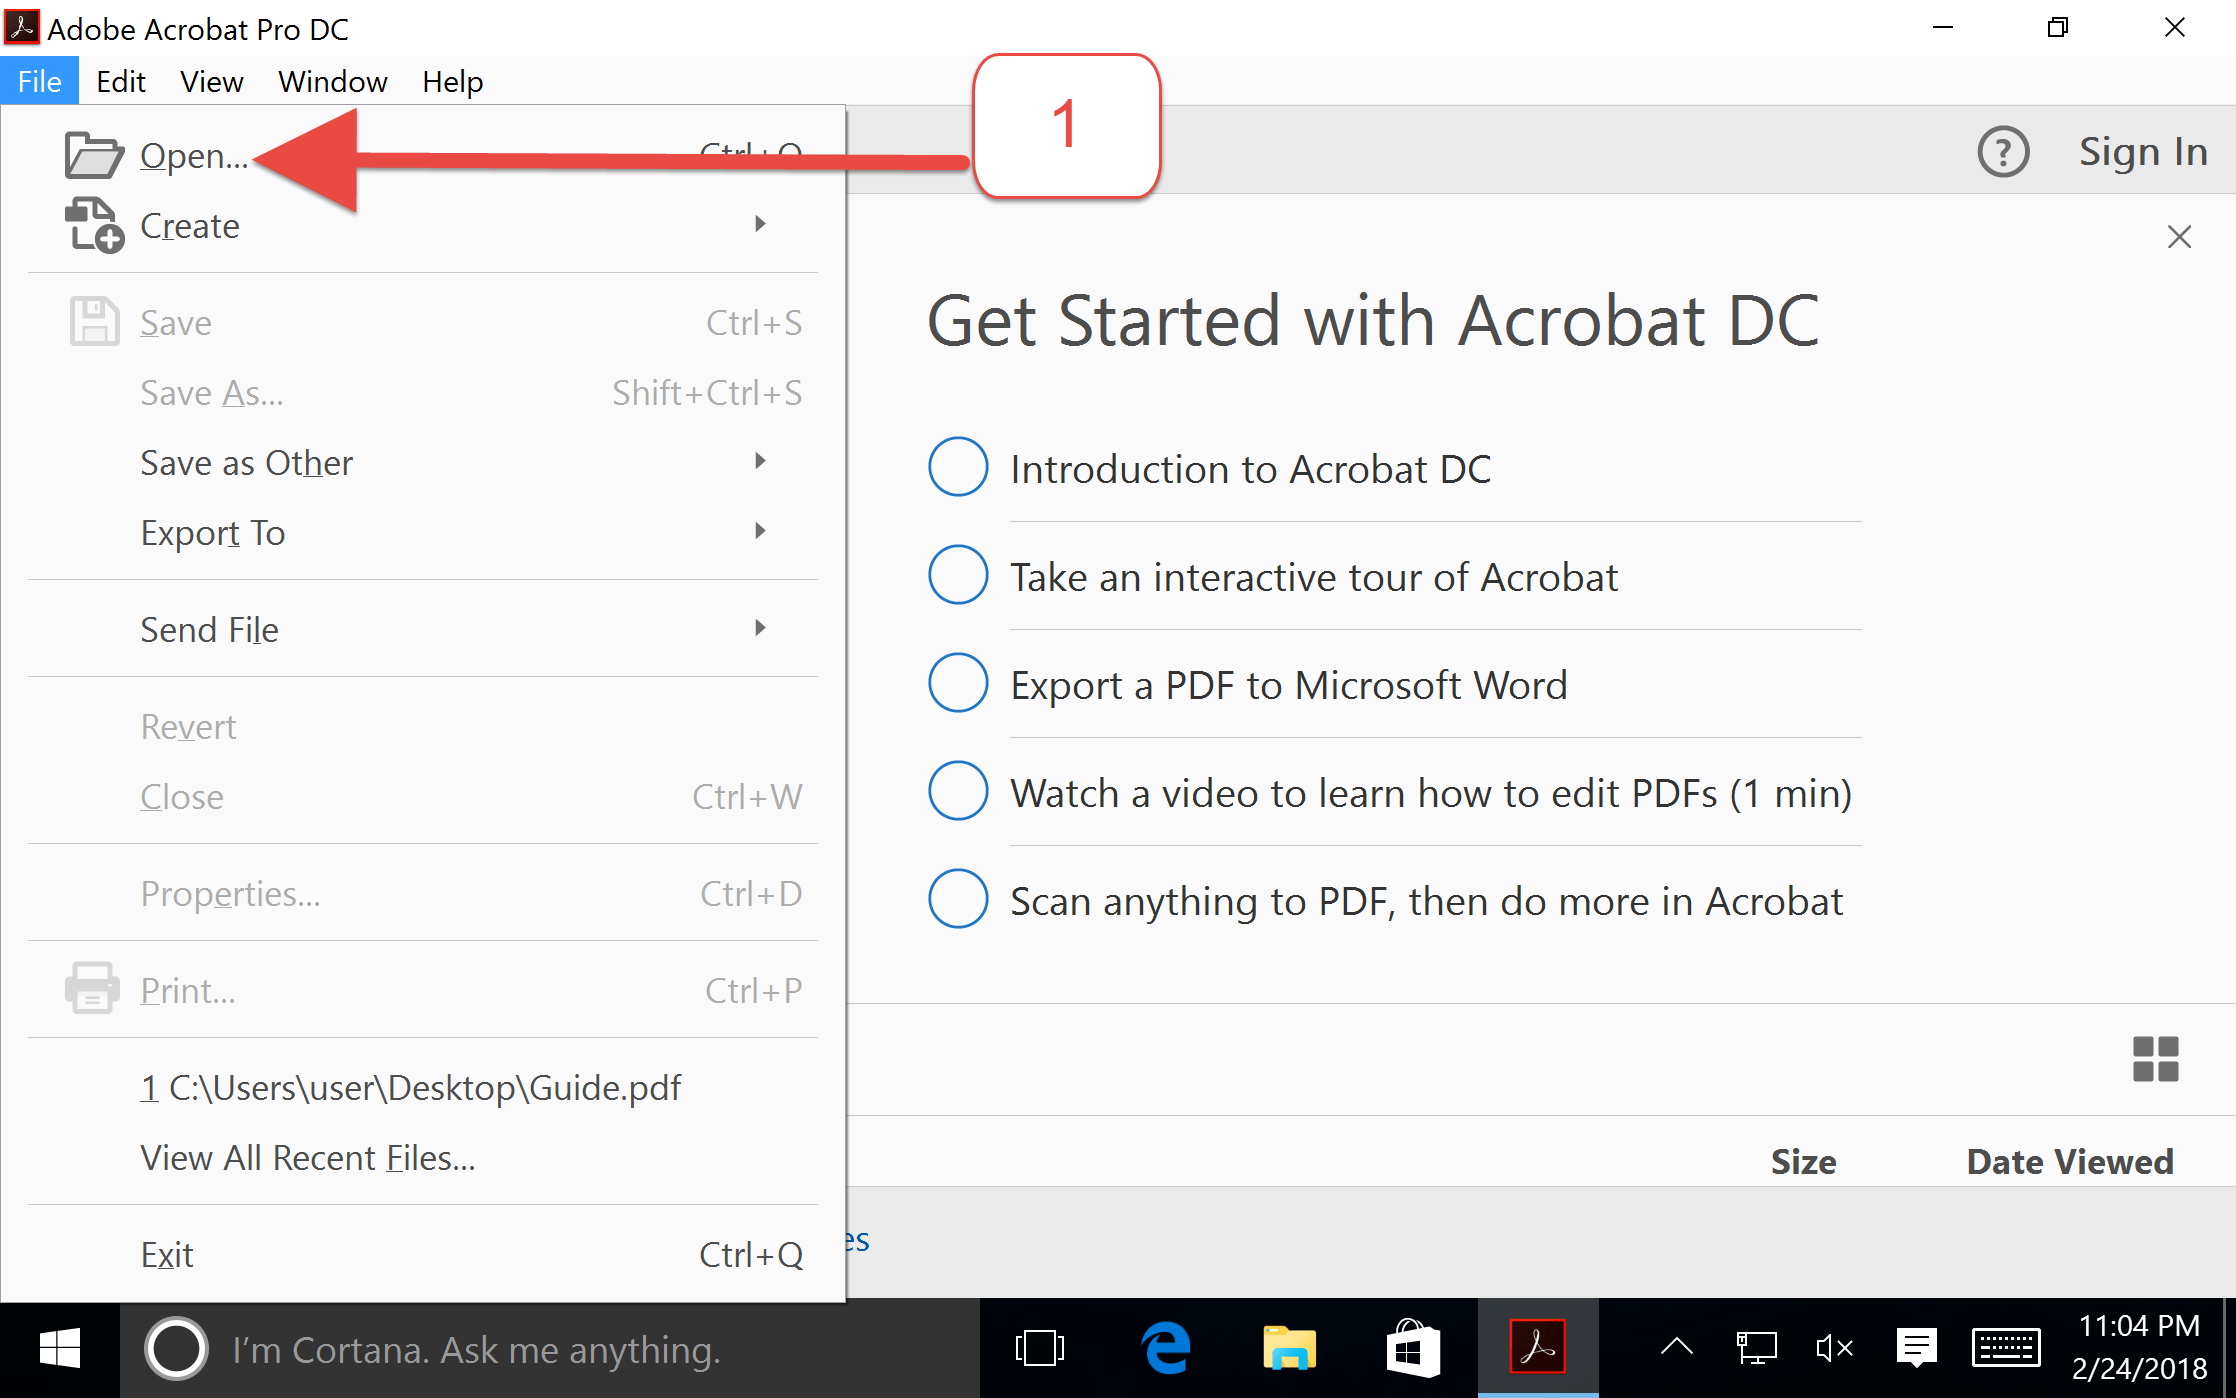Choose Exit from the File menu
The height and width of the screenshot is (1398, 2236).
[167, 1255]
